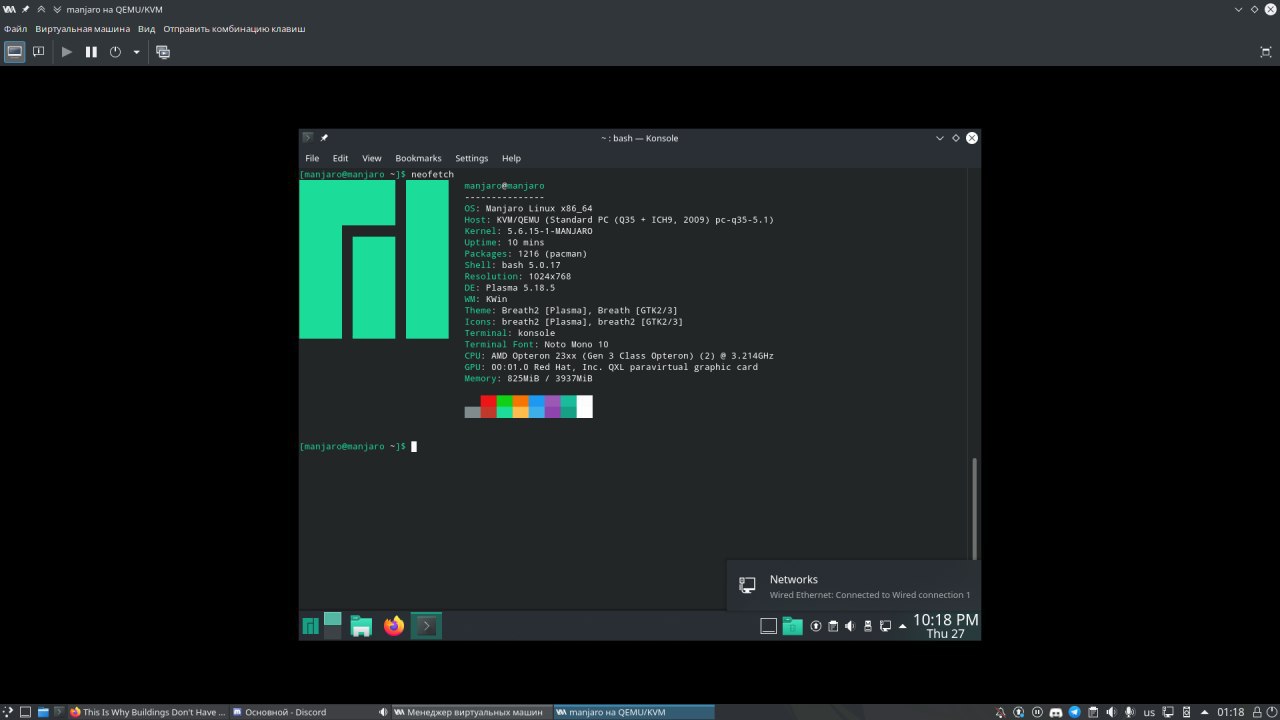This screenshot has width=1280, height=720.
Task: Launch Firefox from guest panel
Action: (x=394, y=626)
